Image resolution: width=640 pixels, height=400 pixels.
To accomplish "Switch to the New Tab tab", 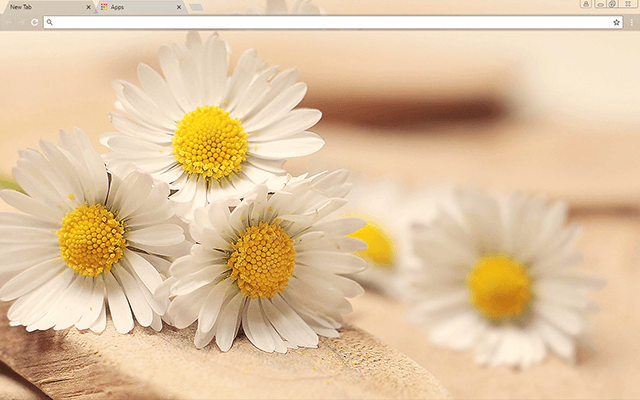I will click(48, 7).
